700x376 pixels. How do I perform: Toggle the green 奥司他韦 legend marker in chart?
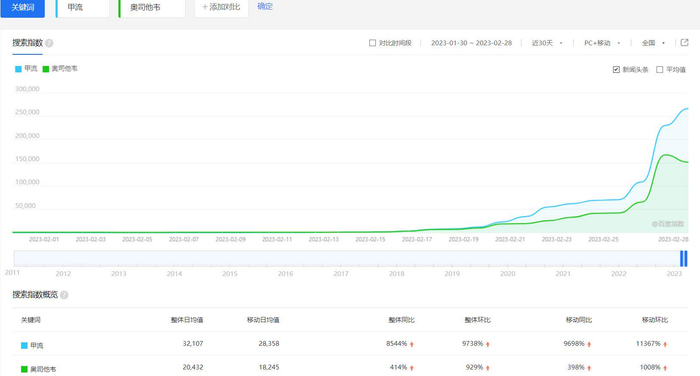46,69
